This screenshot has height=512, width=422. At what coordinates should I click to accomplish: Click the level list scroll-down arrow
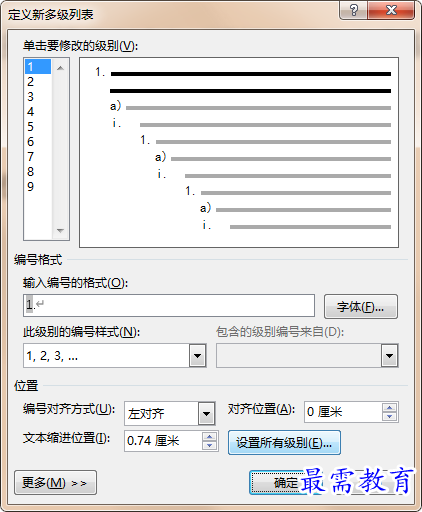click(60, 230)
